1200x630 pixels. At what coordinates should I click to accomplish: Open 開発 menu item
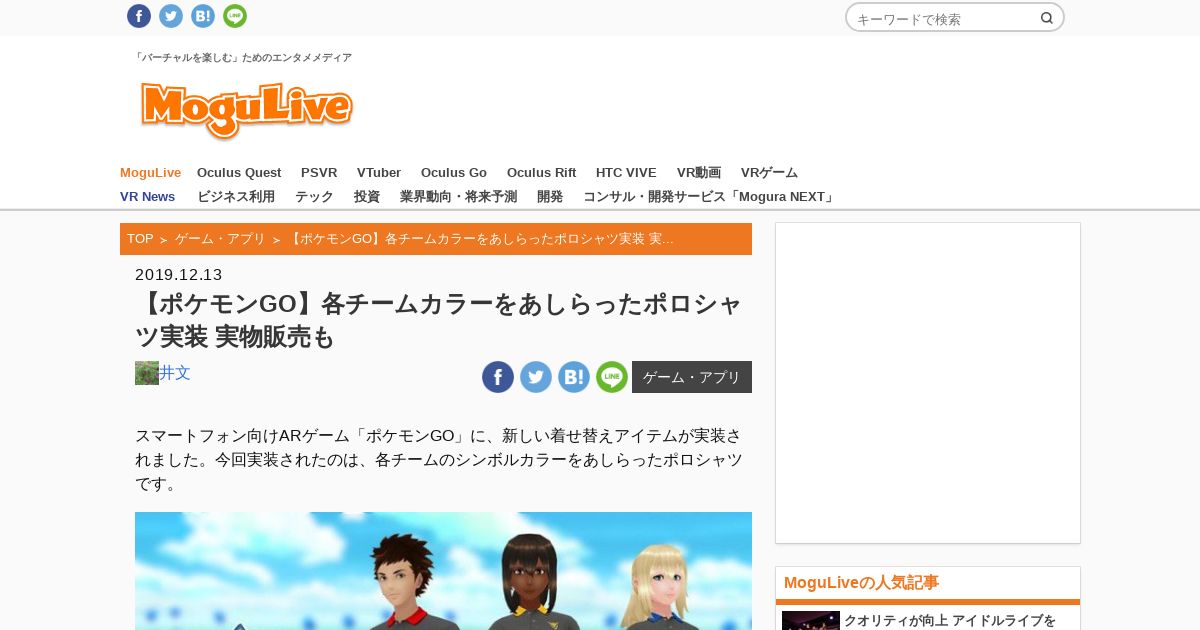550,197
